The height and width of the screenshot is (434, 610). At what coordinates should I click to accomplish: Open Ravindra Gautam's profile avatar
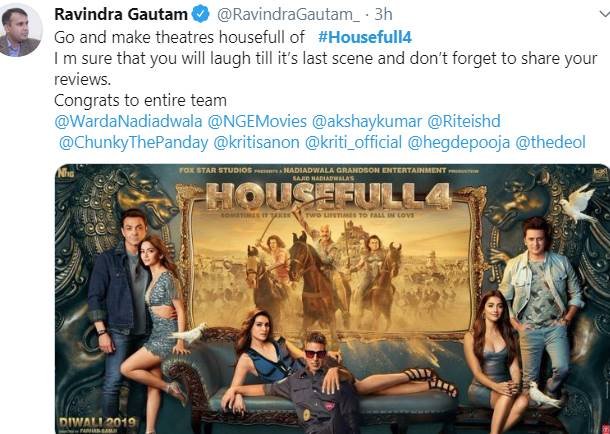(x=19, y=31)
